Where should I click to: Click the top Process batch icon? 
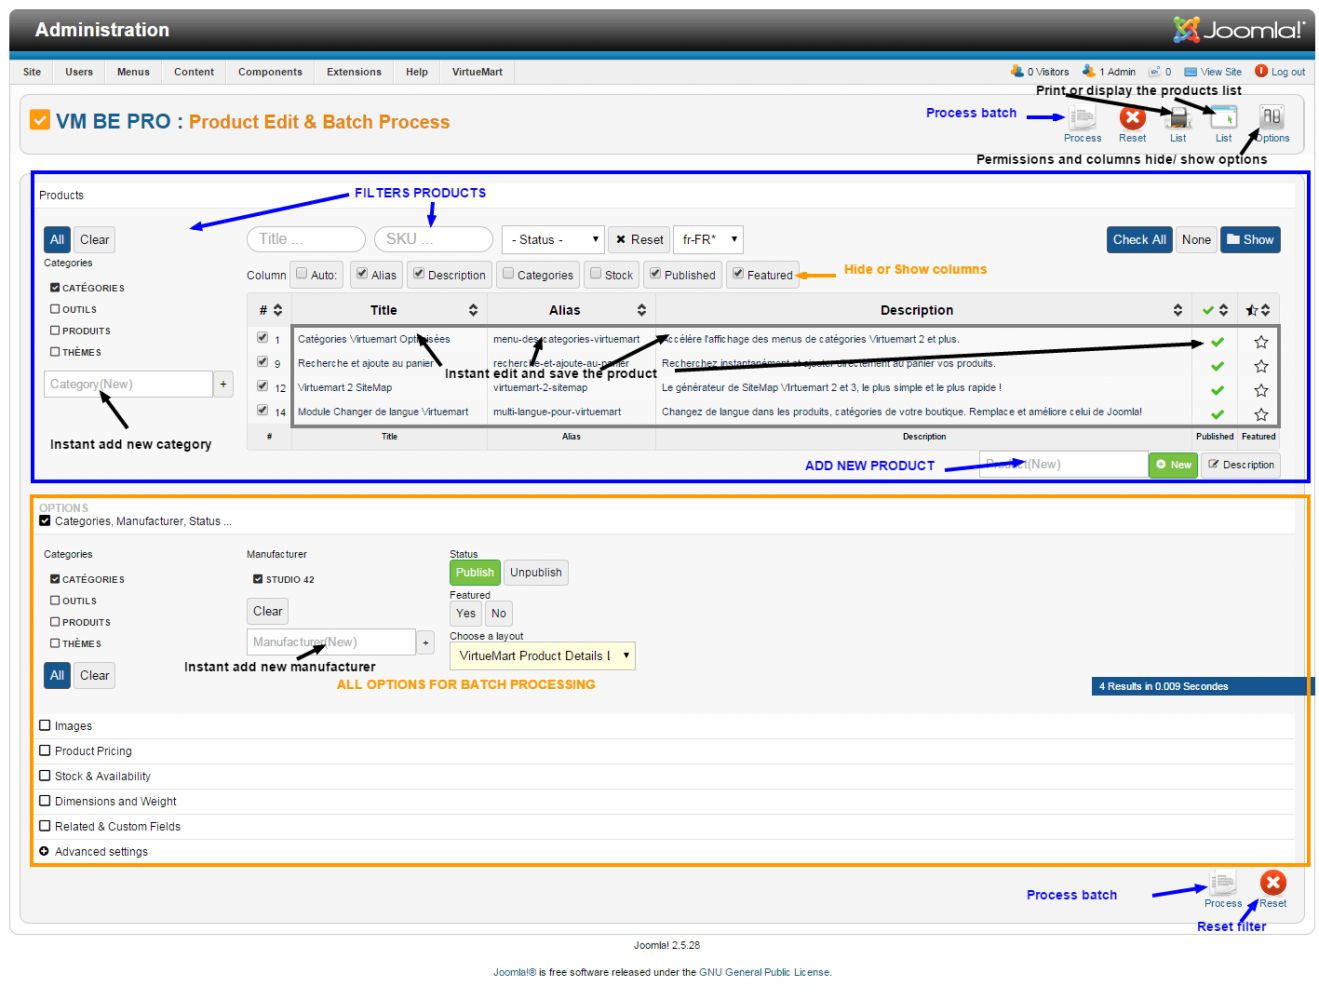click(x=1082, y=118)
